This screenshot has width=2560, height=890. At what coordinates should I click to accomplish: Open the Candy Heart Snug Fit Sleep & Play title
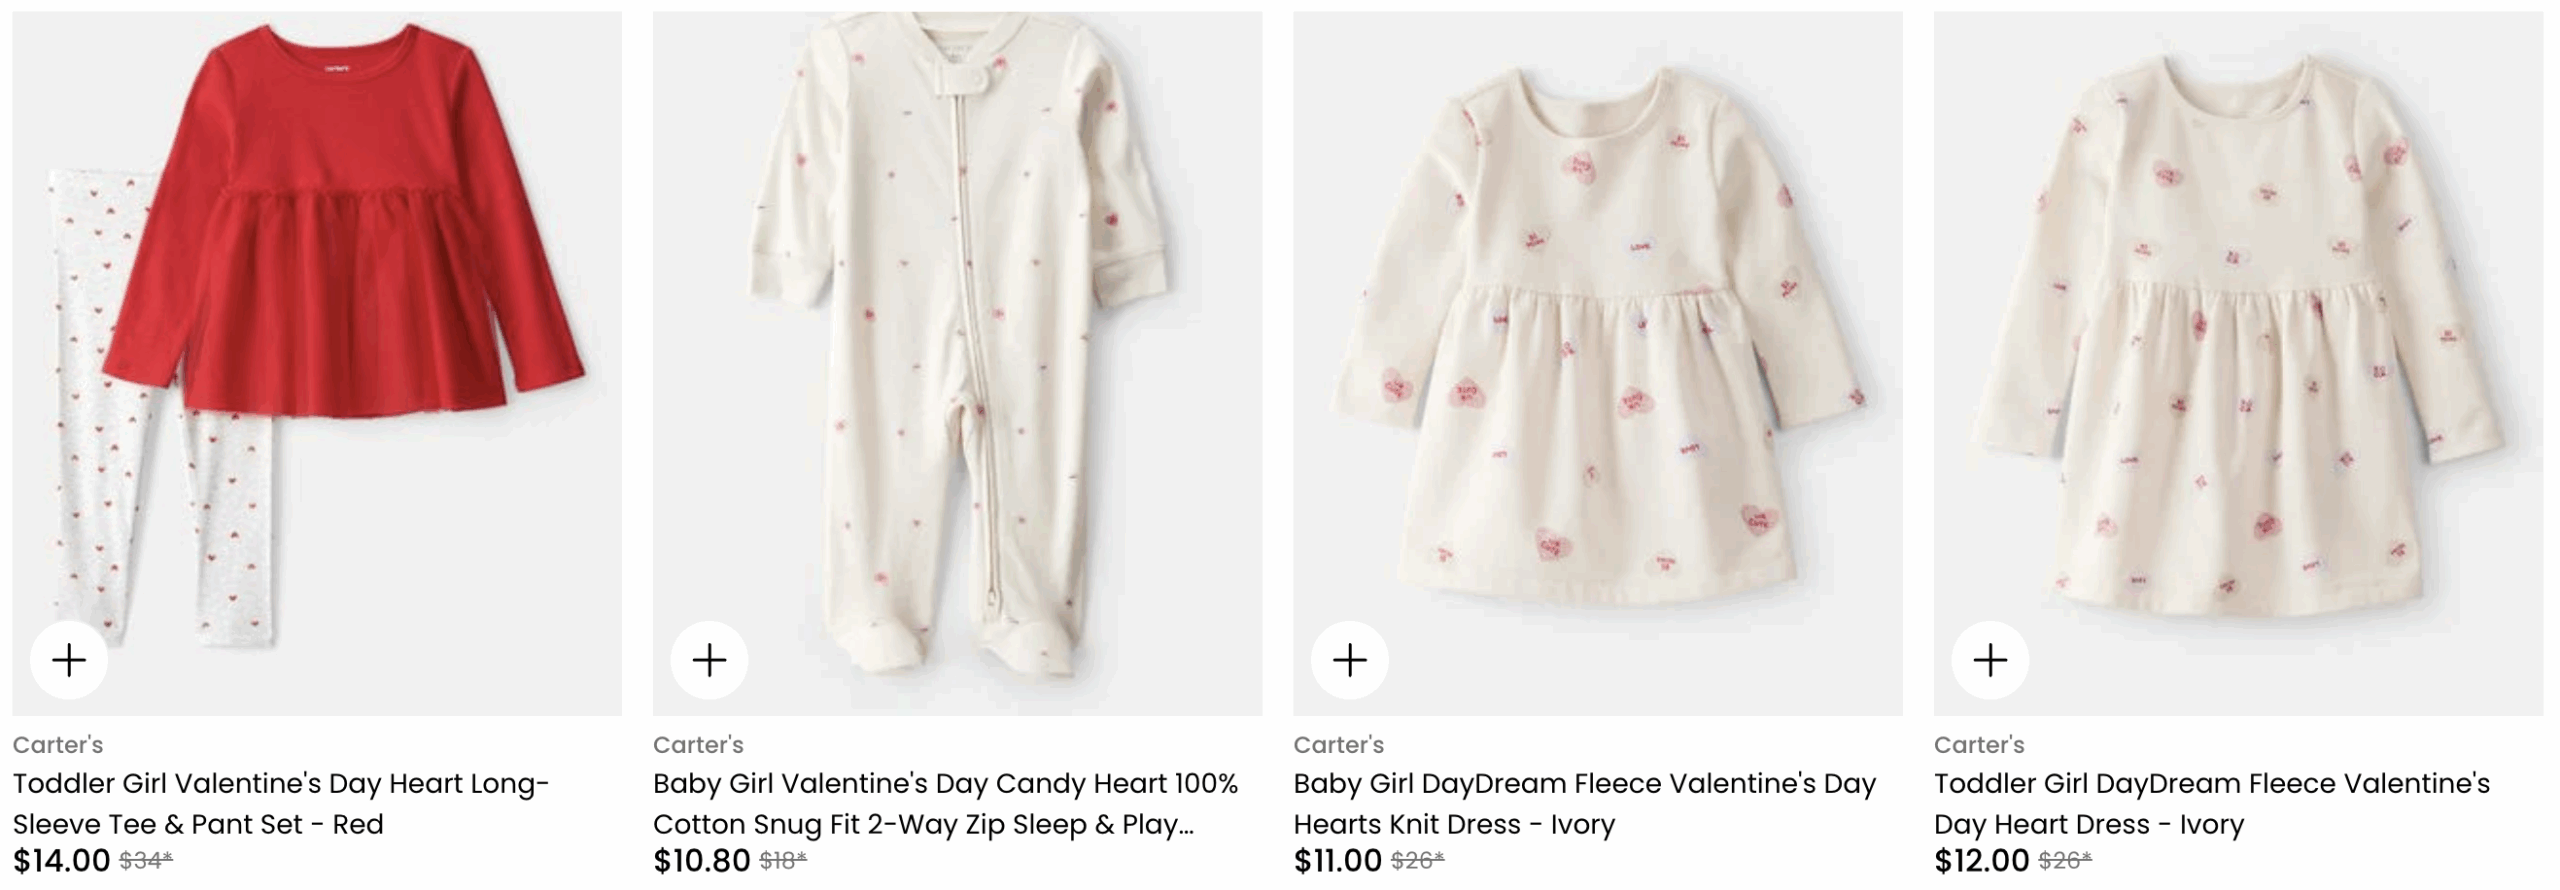[x=945, y=803]
